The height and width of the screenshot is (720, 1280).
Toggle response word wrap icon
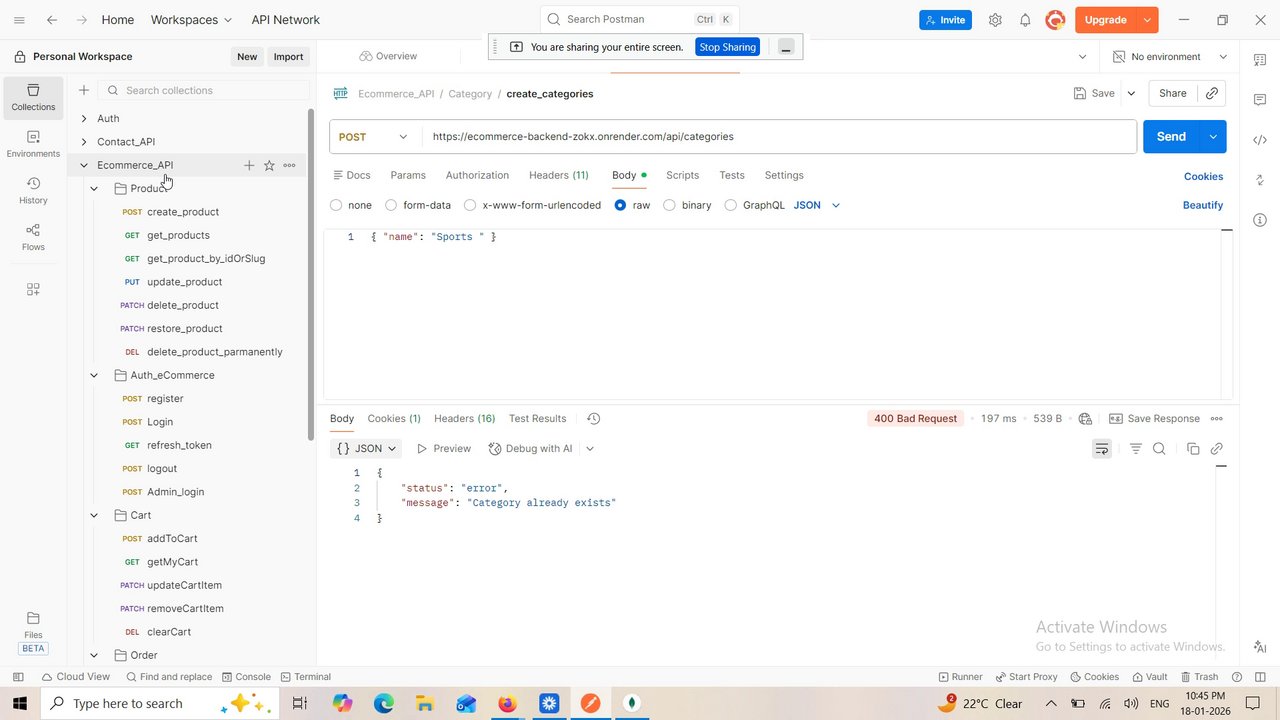click(x=1101, y=449)
